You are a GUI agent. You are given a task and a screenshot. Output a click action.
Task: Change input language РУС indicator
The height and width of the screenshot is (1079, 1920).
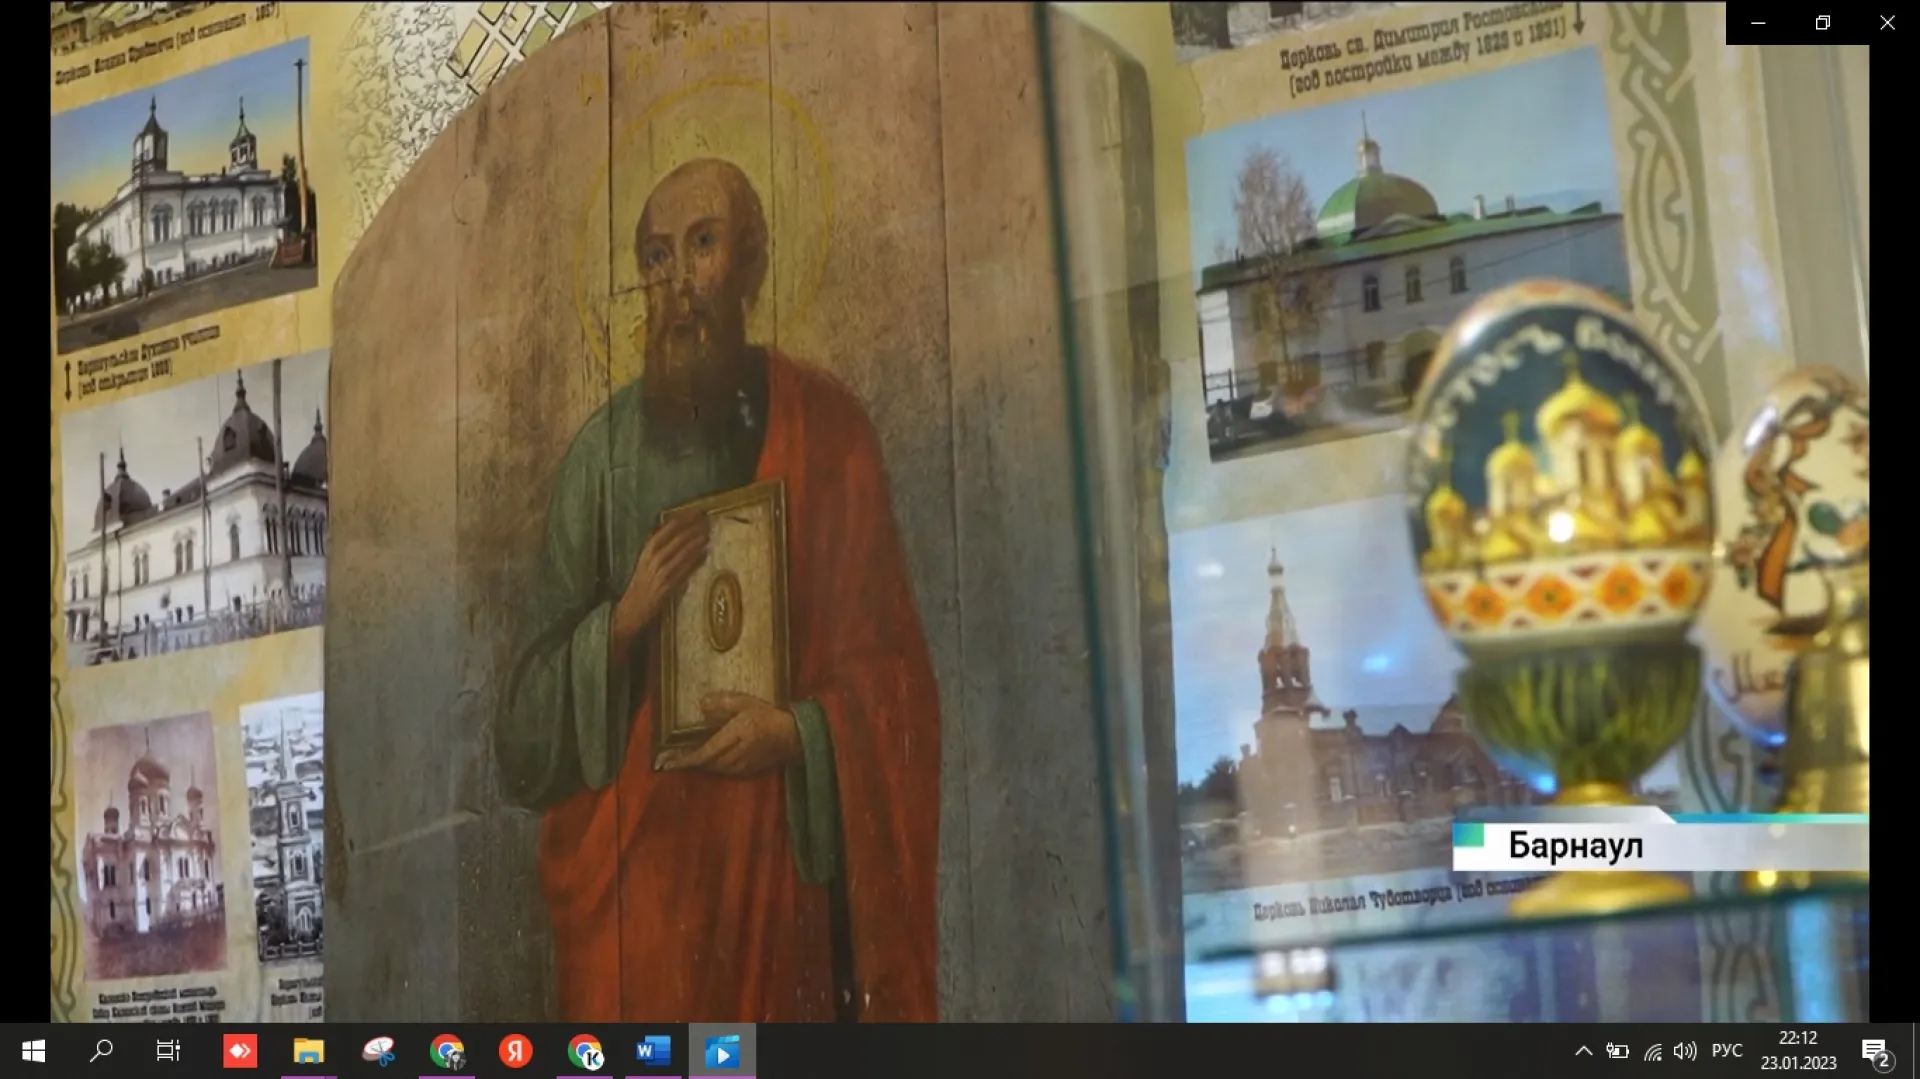tap(1727, 1051)
